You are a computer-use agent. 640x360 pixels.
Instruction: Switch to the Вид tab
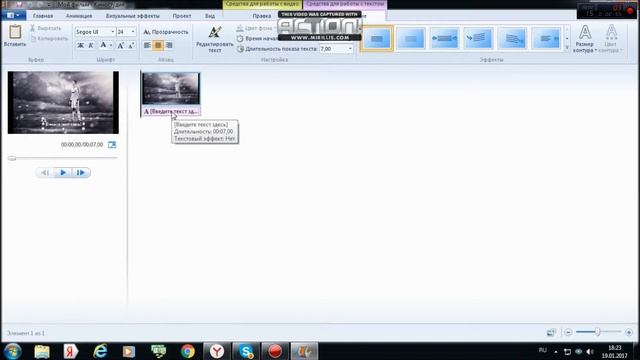(x=210, y=16)
